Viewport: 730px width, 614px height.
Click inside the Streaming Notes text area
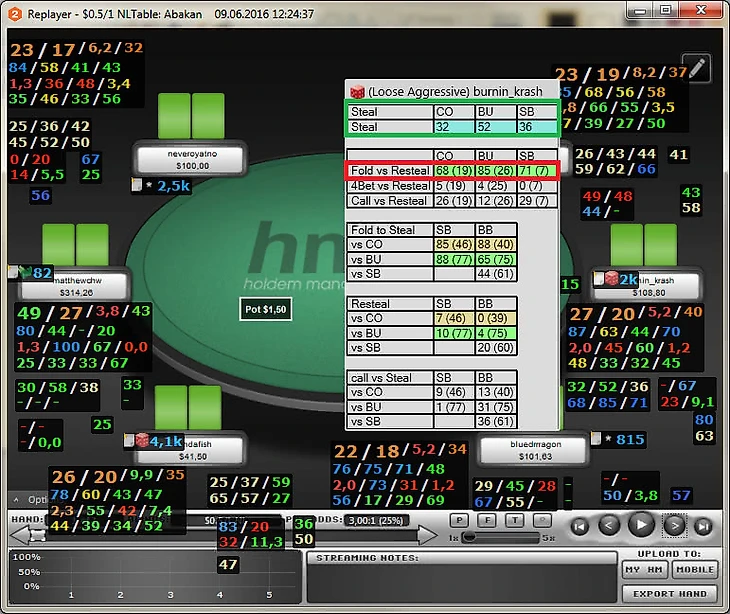coord(461,582)
